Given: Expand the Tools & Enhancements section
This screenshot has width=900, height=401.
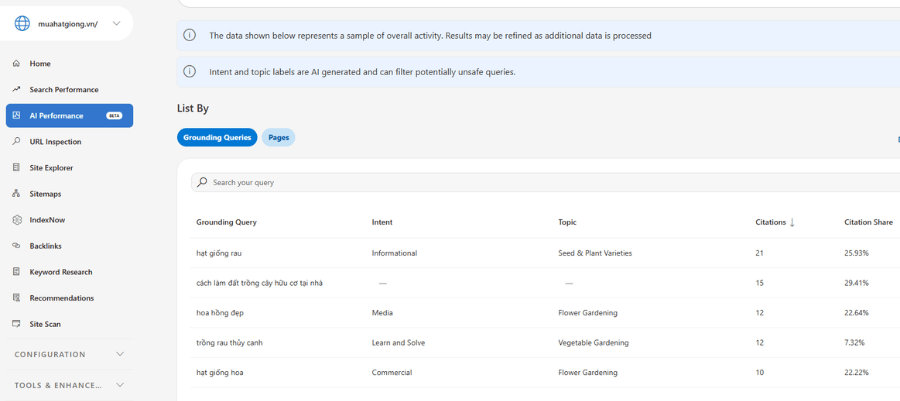Looking at the screenshot, I should 69,385.
